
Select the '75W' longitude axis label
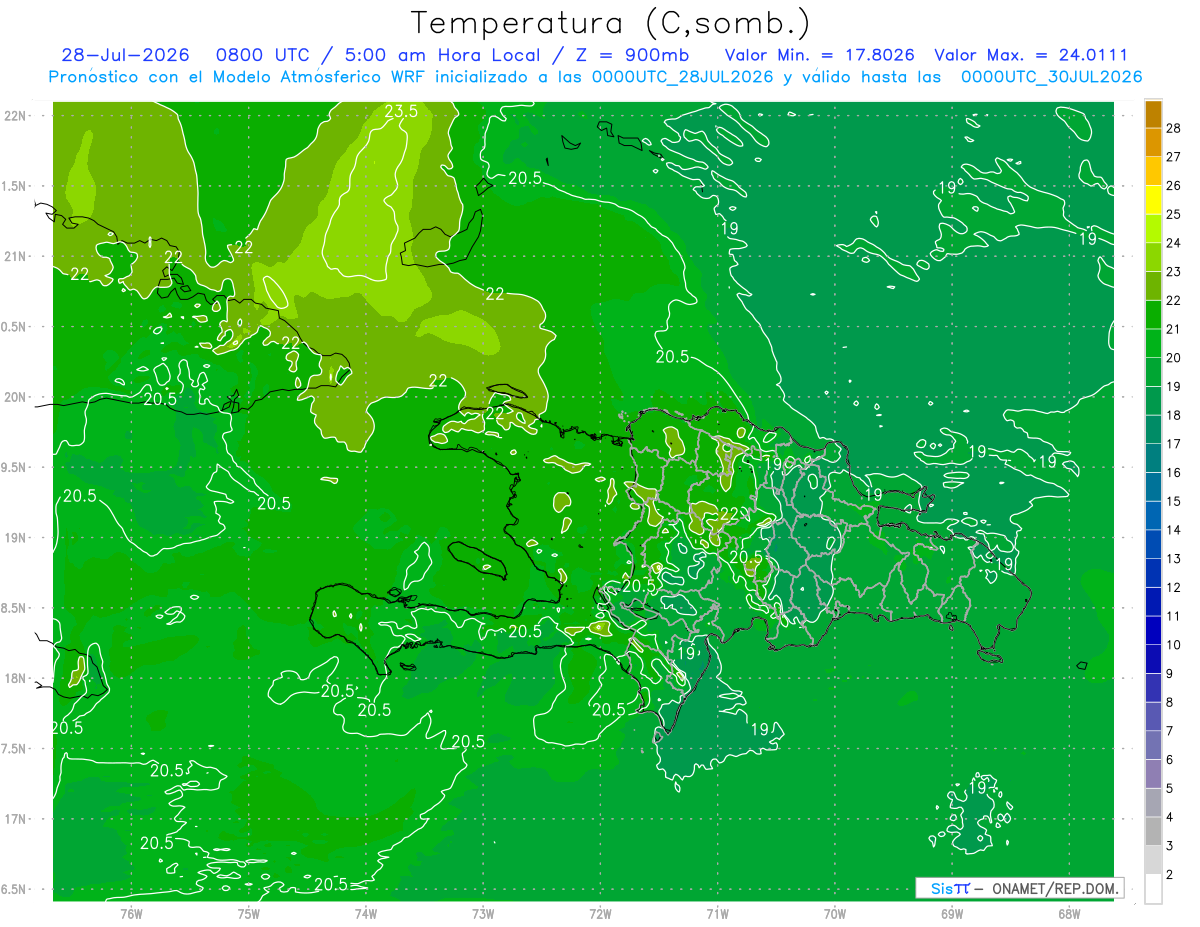pyautogui.click(x=249, y=913)
